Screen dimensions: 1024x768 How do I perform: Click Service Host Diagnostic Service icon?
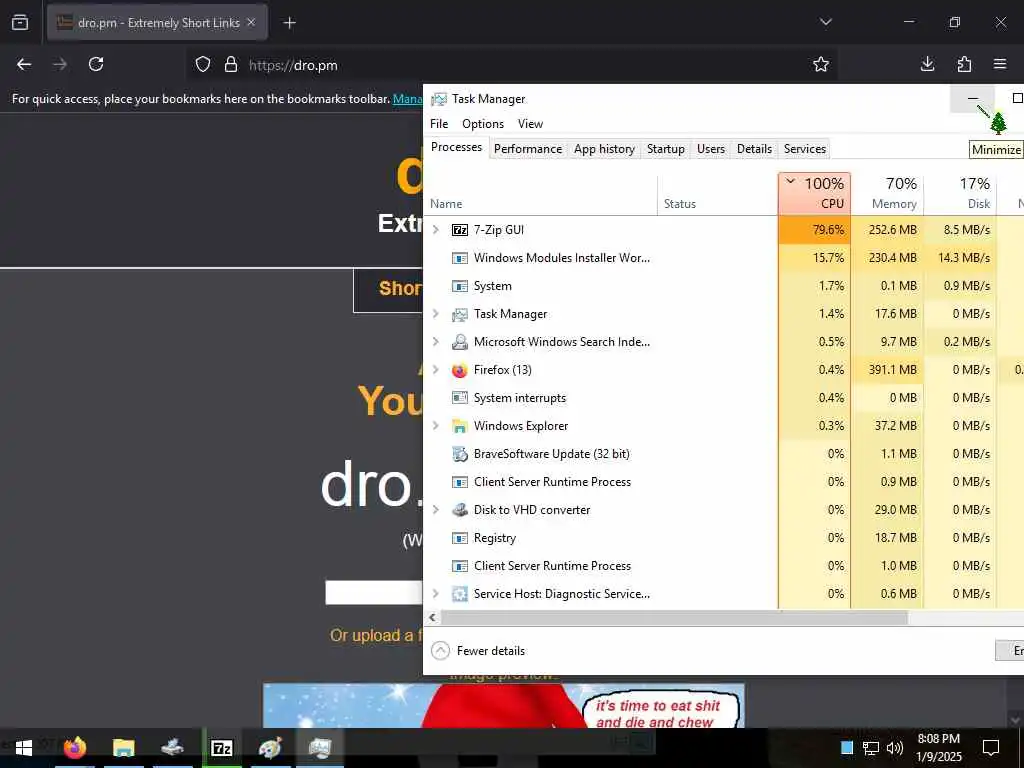tap(460, 594)
